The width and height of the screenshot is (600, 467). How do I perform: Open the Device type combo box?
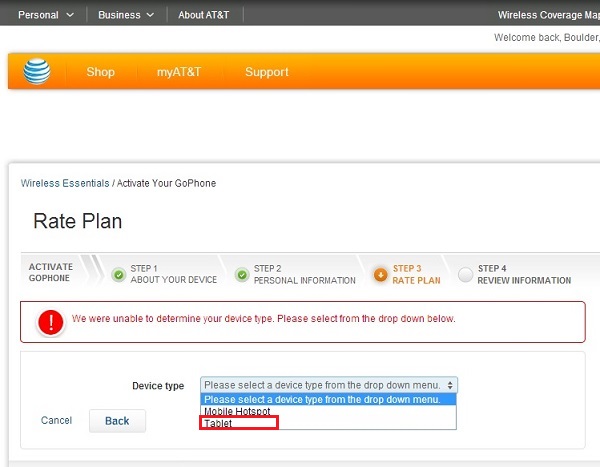(329, 385)
